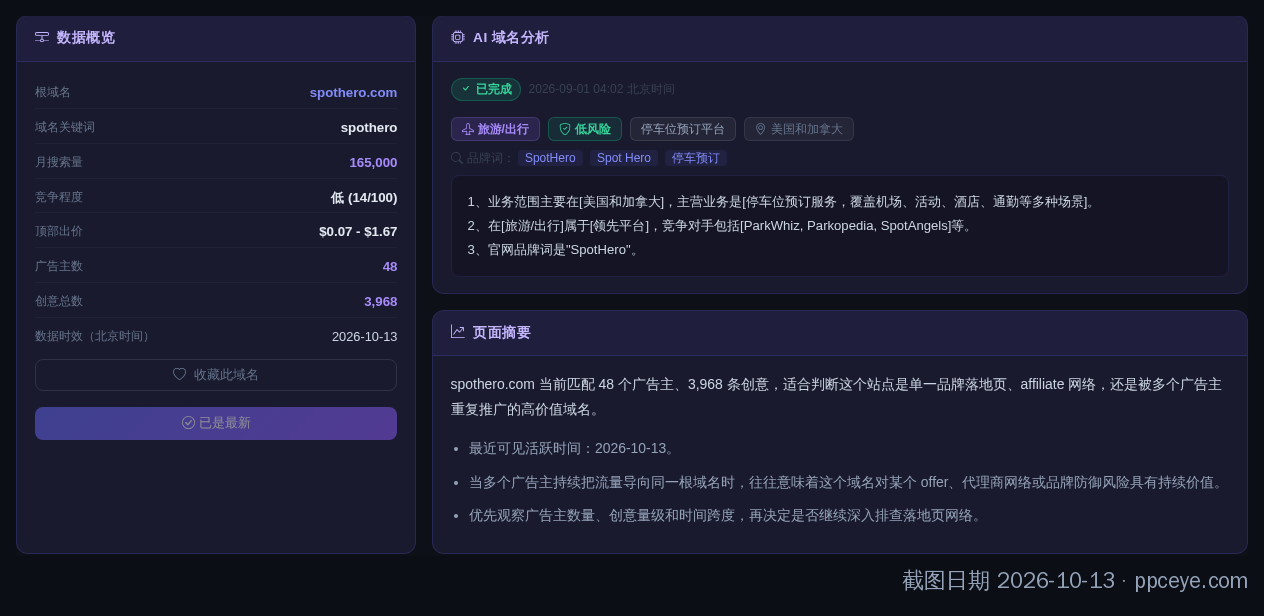
Task: Click the 域名关键词 row label
Action: (65, 127)
